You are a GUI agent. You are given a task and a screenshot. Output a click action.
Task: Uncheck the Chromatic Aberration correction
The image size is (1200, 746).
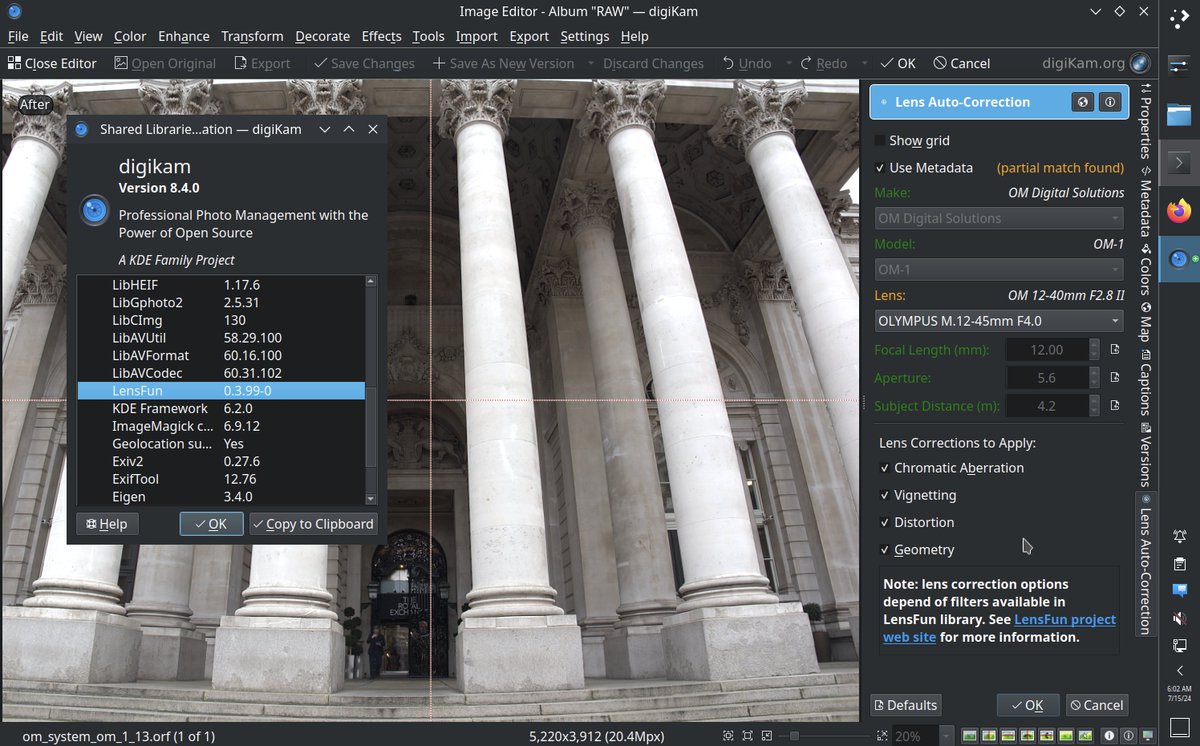[x=885, y=467]
